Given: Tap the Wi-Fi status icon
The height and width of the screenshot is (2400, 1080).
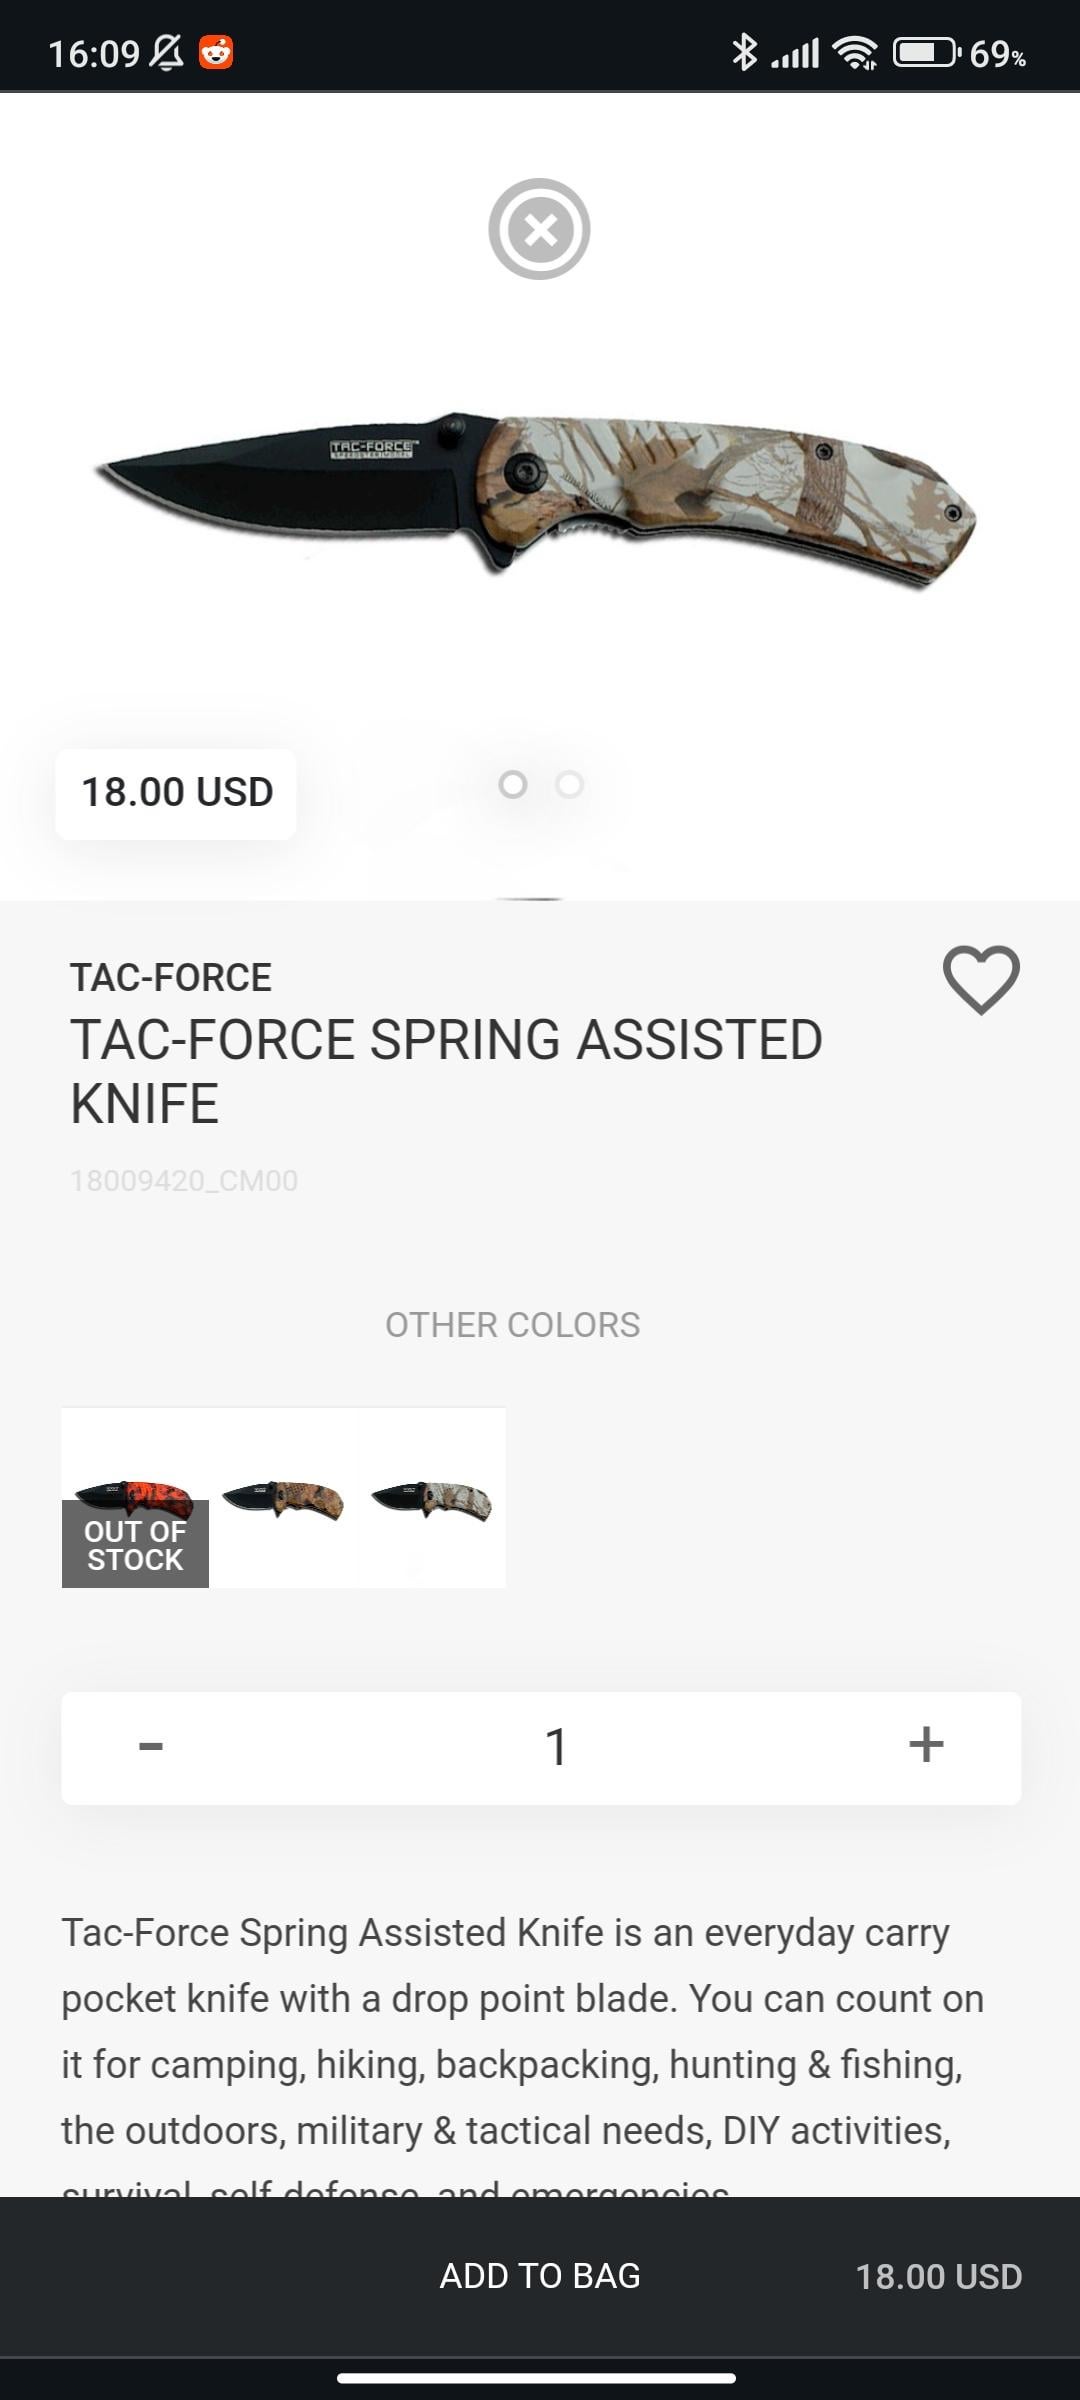Looking at the screenshot, I should pos(856,52).
